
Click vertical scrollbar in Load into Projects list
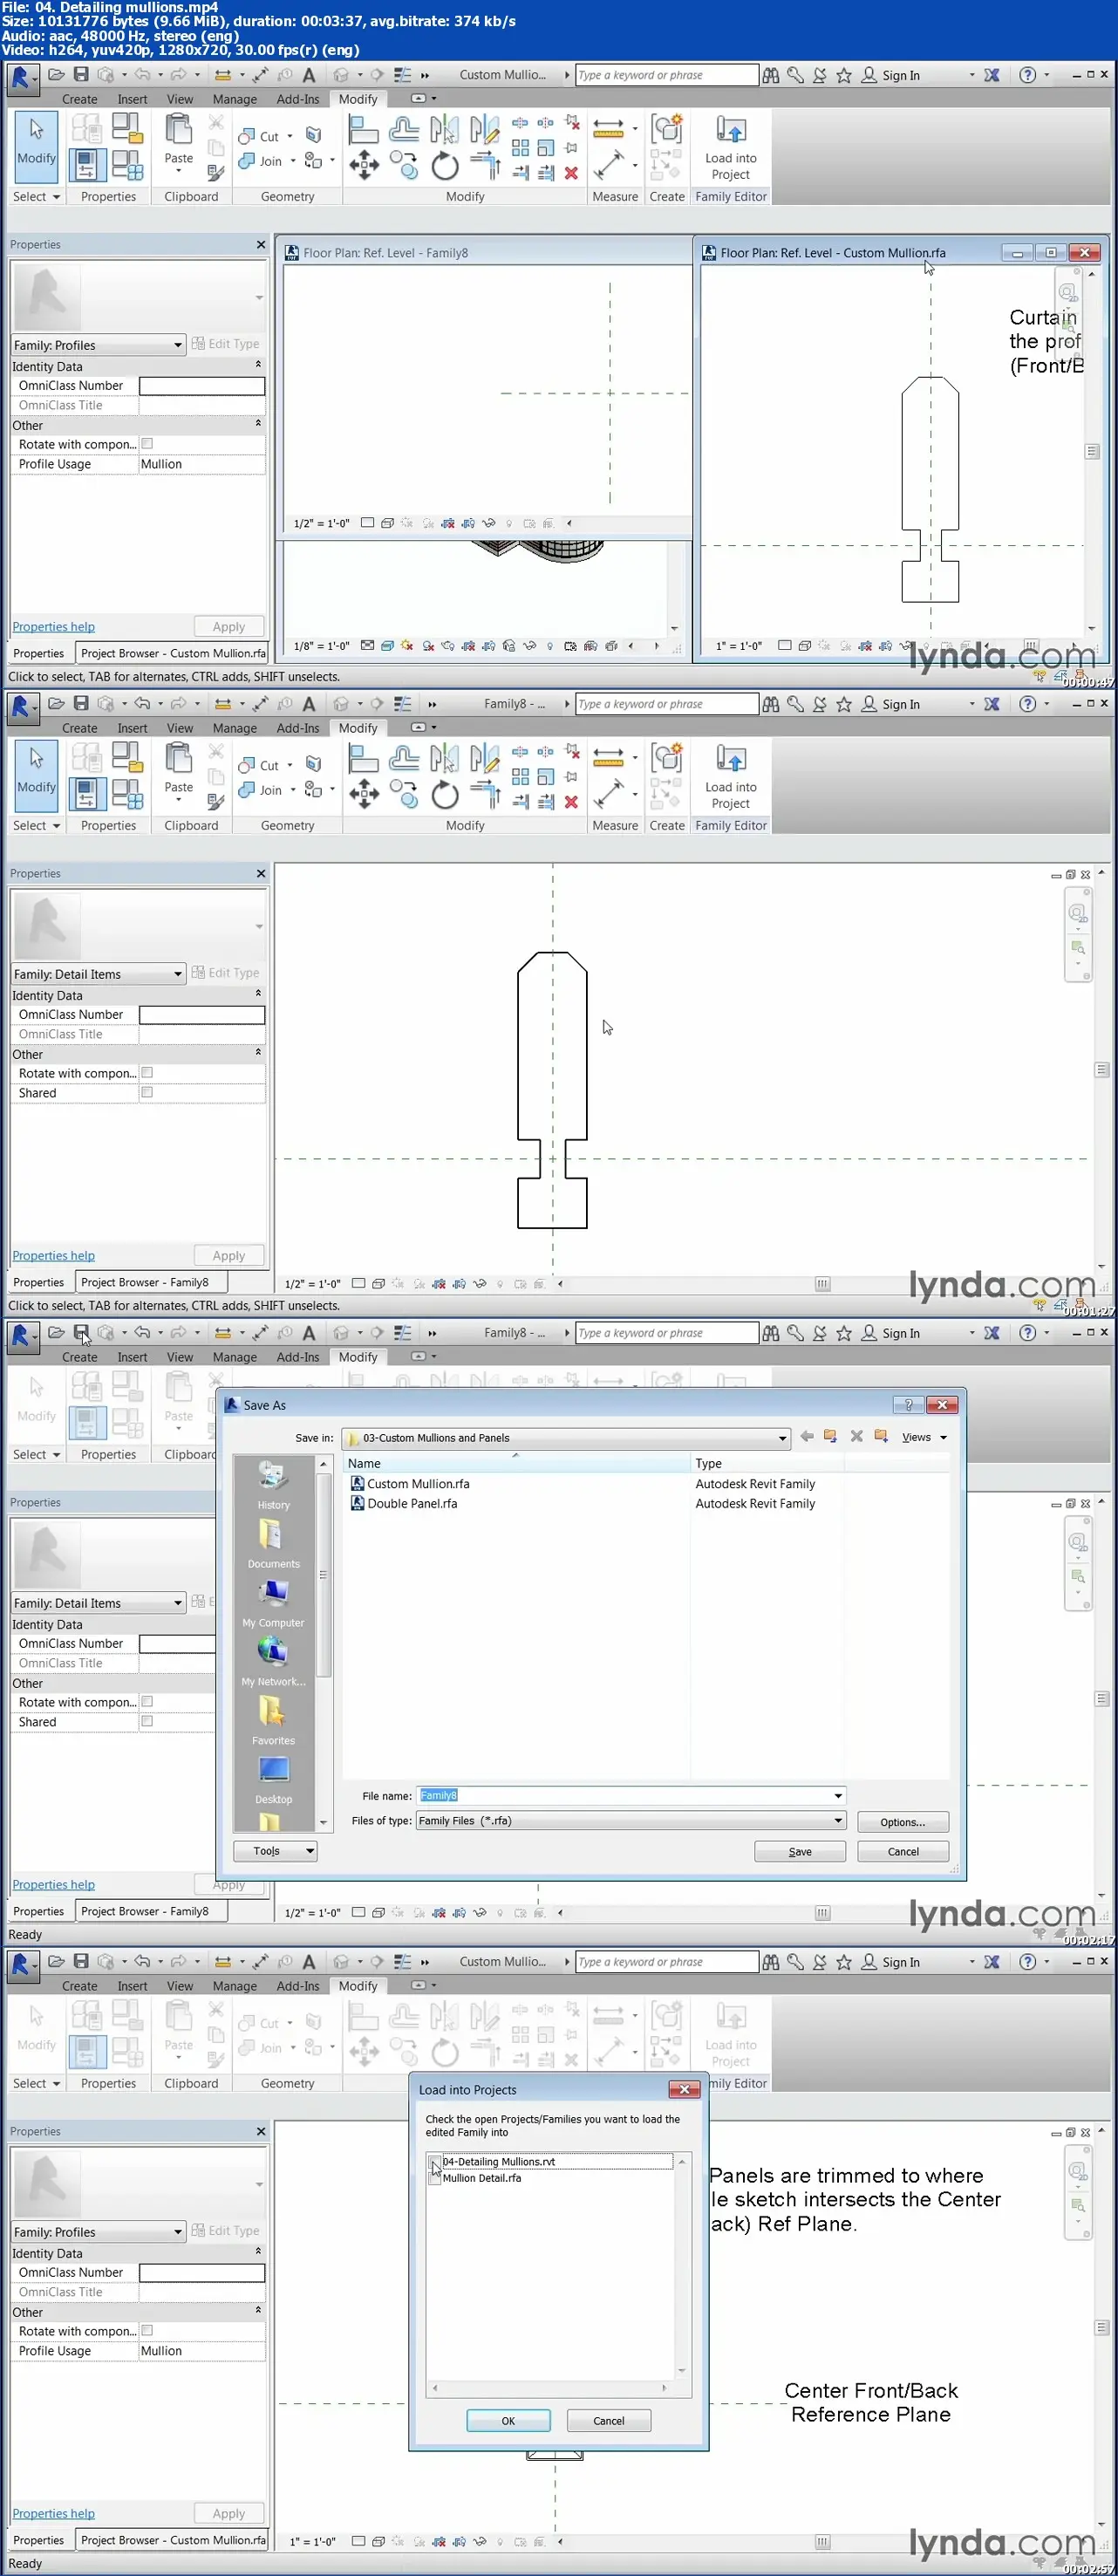[682, 2265]
